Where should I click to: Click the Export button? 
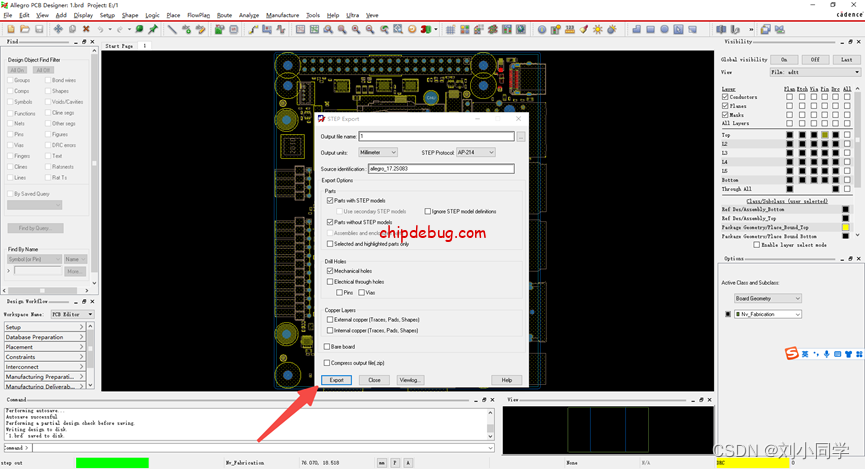(x=336, y=380)
